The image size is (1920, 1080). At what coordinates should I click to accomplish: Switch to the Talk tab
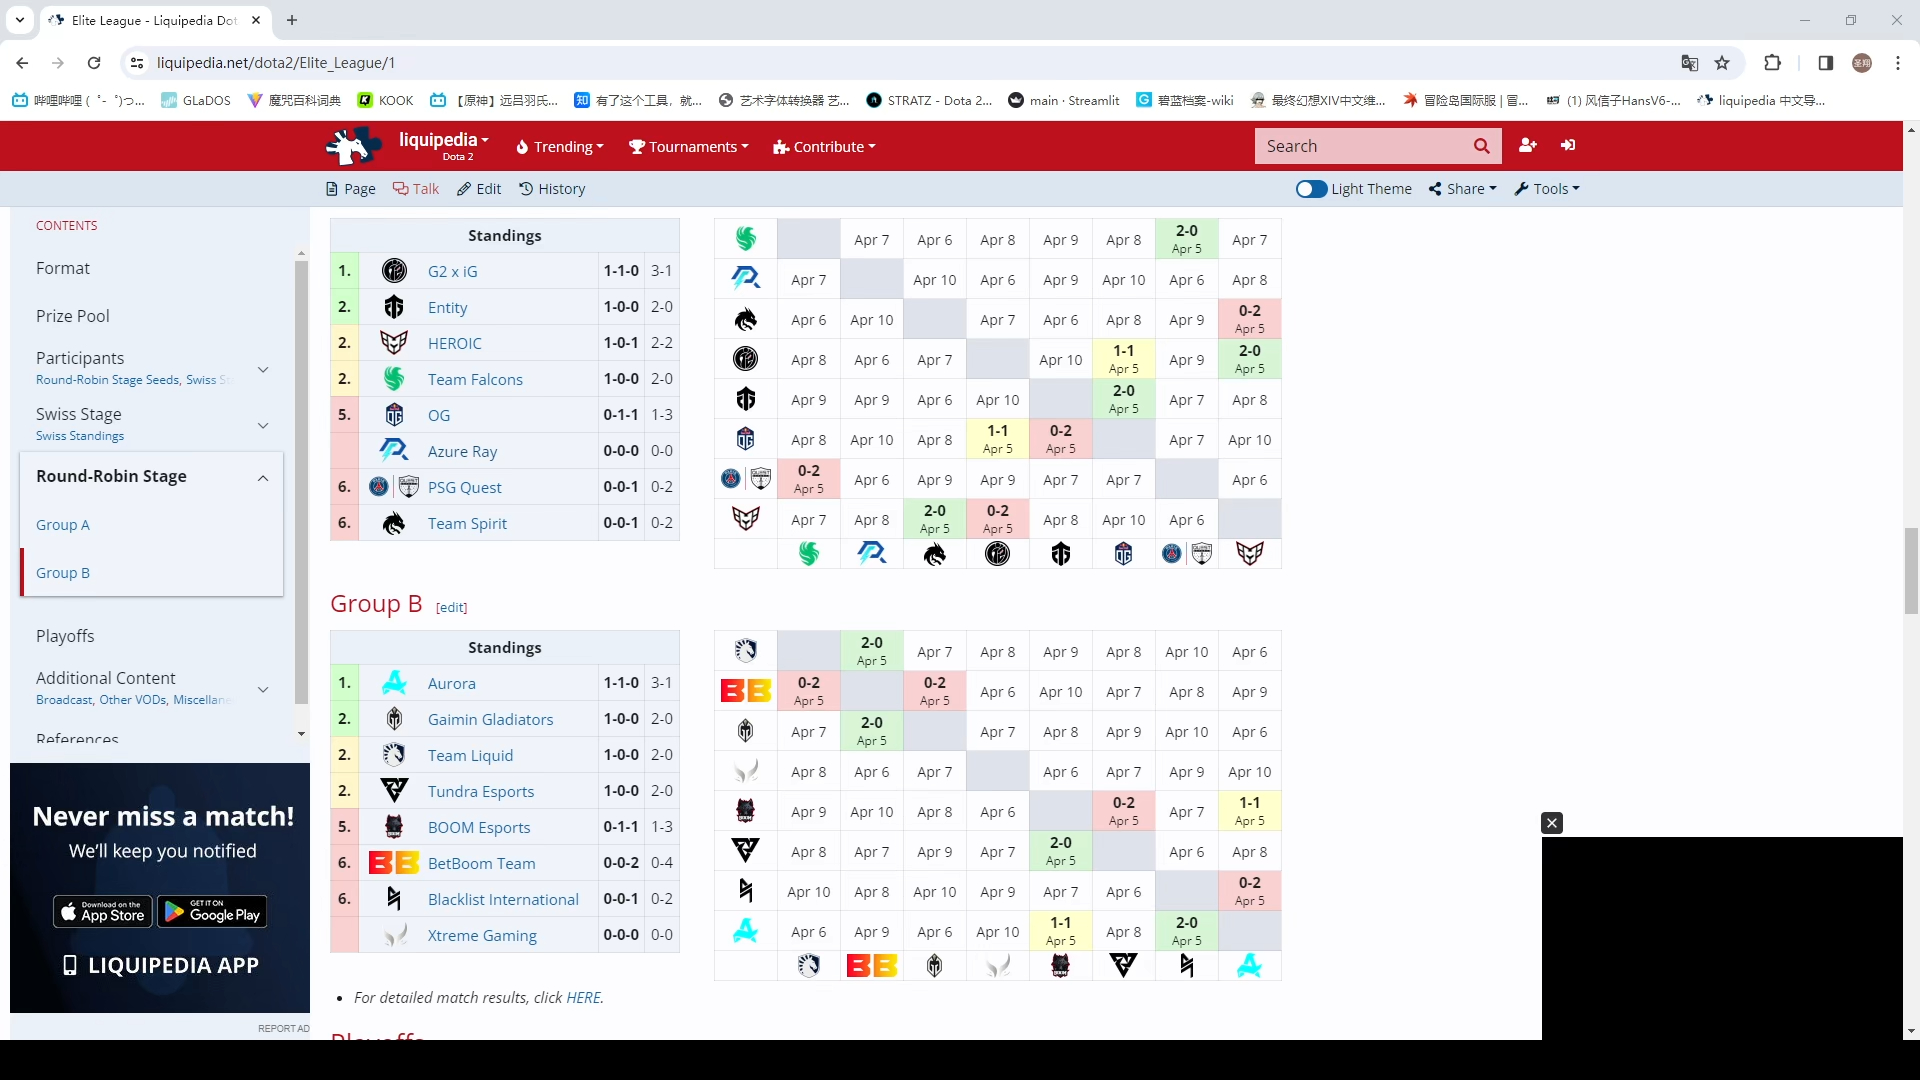[416, 189]
